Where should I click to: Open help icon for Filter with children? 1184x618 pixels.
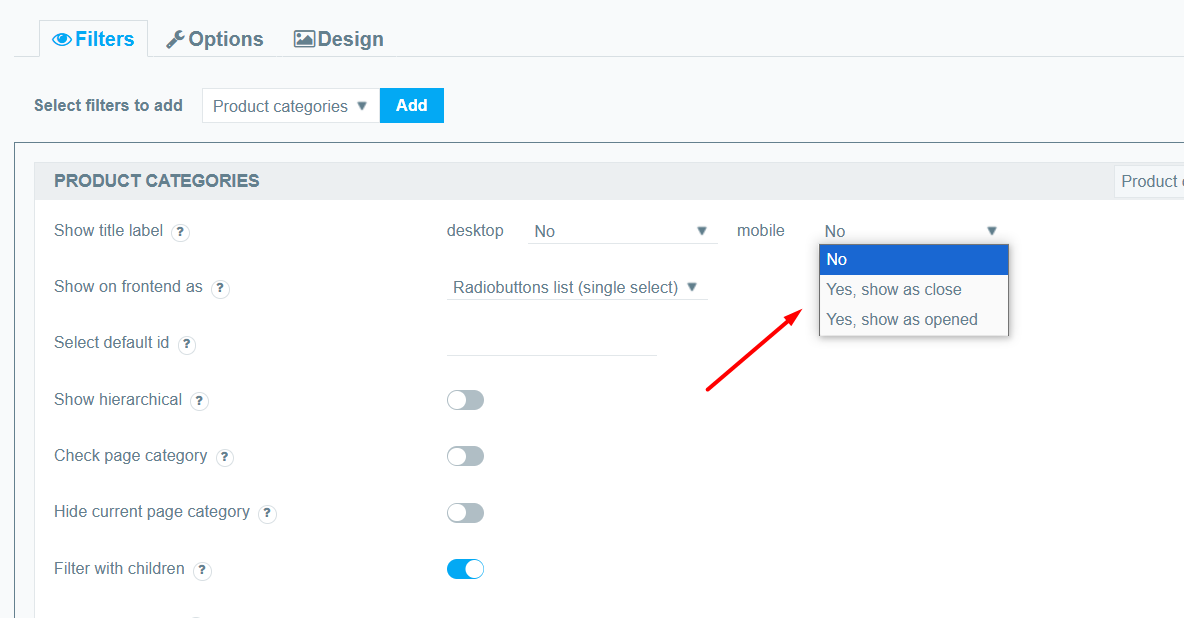click(x=202, y=570)
